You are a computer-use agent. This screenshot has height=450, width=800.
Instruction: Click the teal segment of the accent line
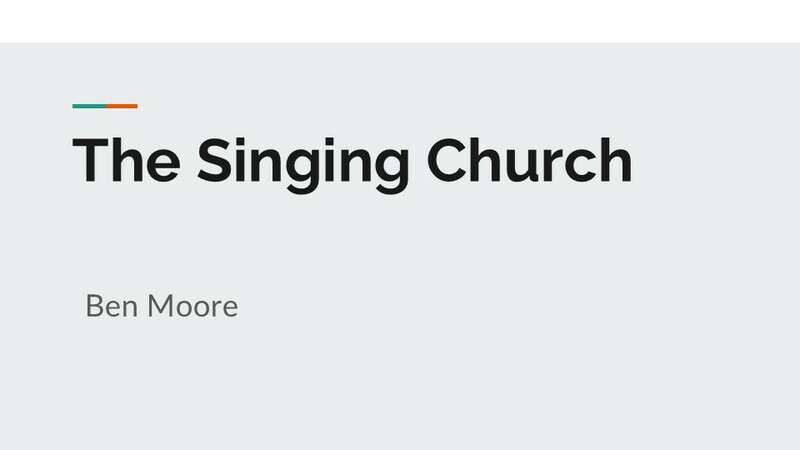pos(89,106)
